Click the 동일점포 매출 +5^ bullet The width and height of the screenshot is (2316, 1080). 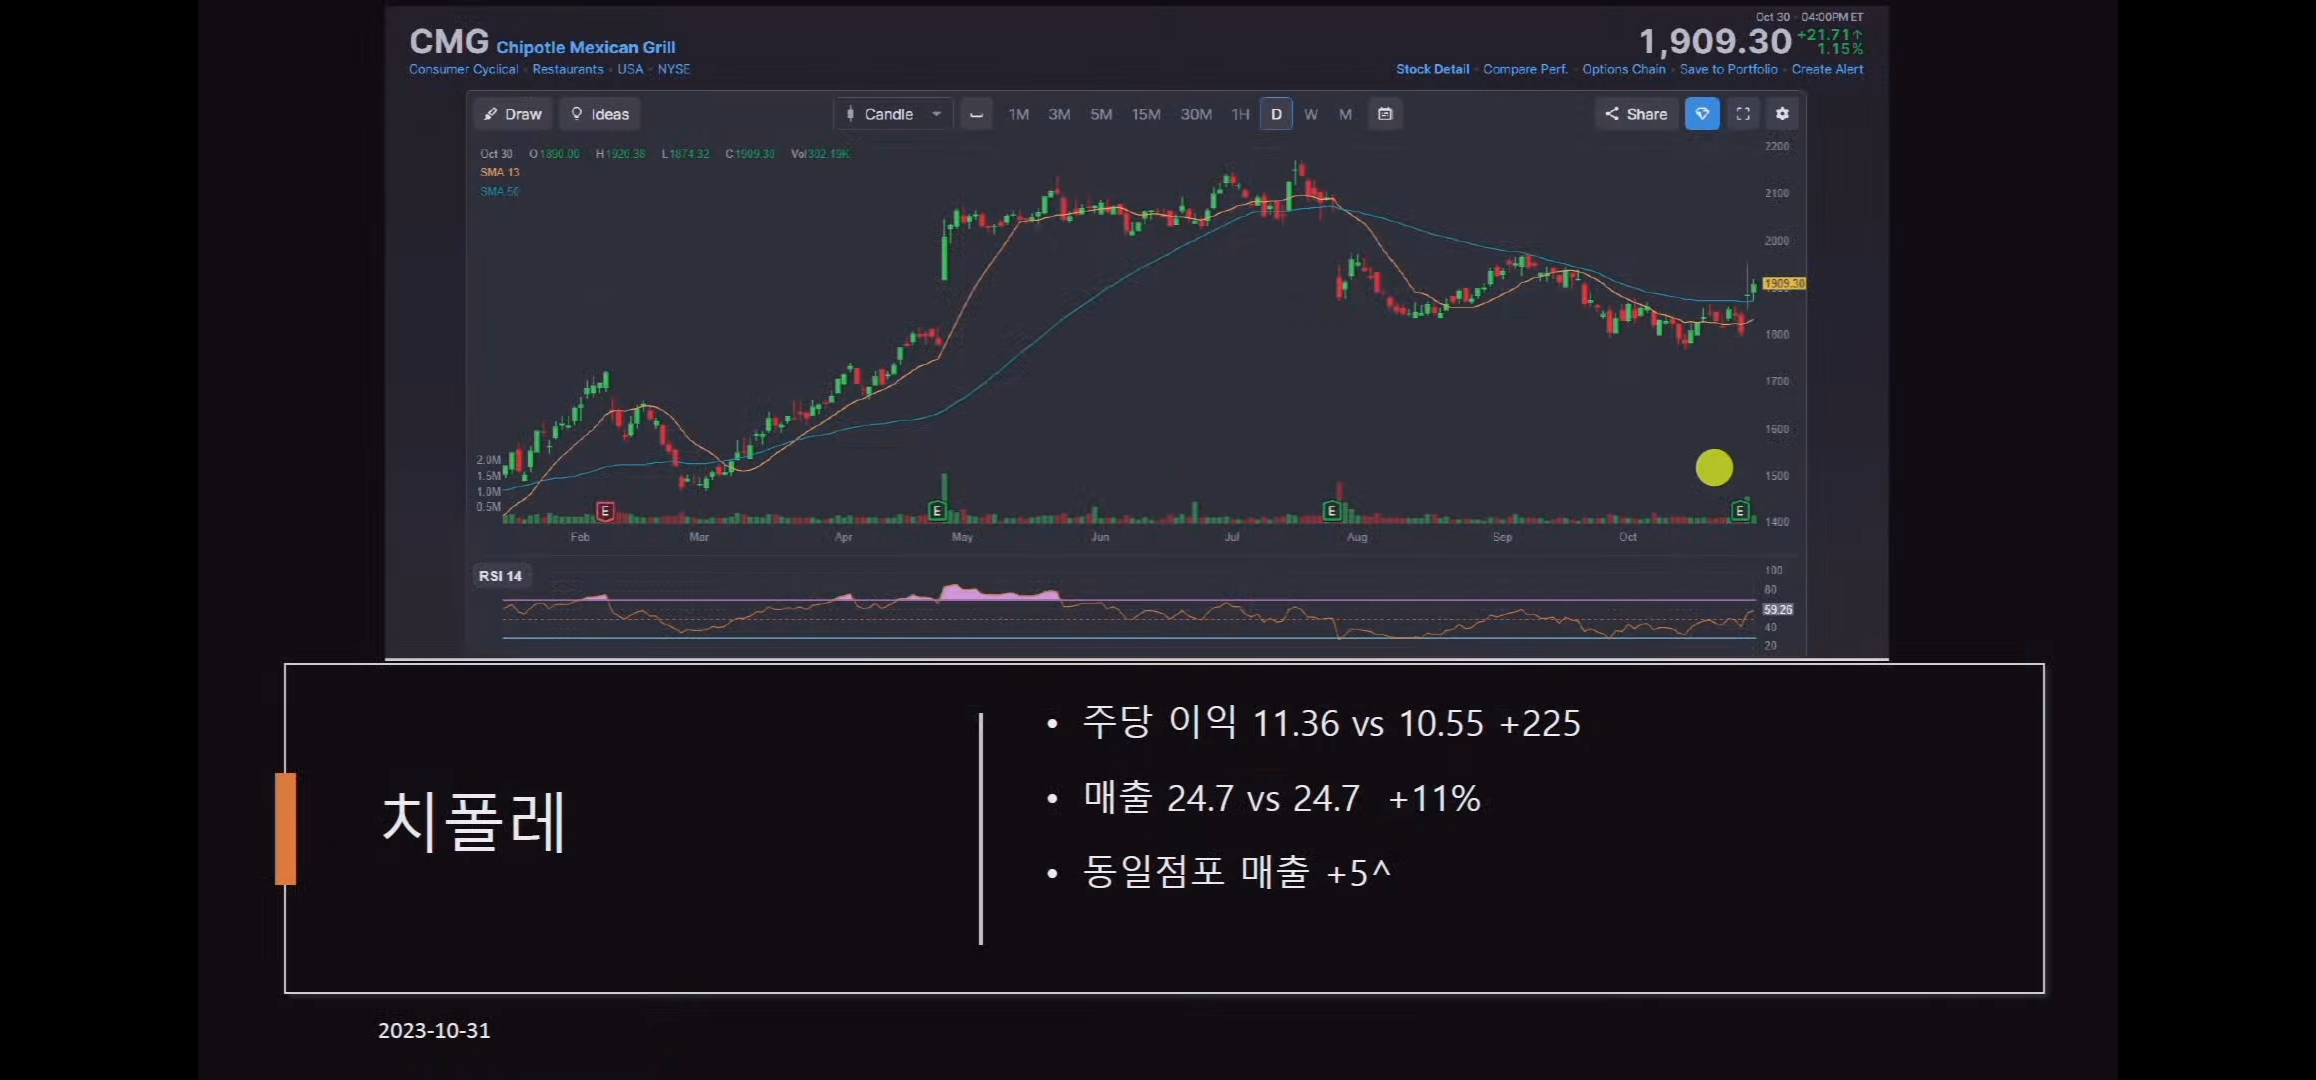(1236, 872)
